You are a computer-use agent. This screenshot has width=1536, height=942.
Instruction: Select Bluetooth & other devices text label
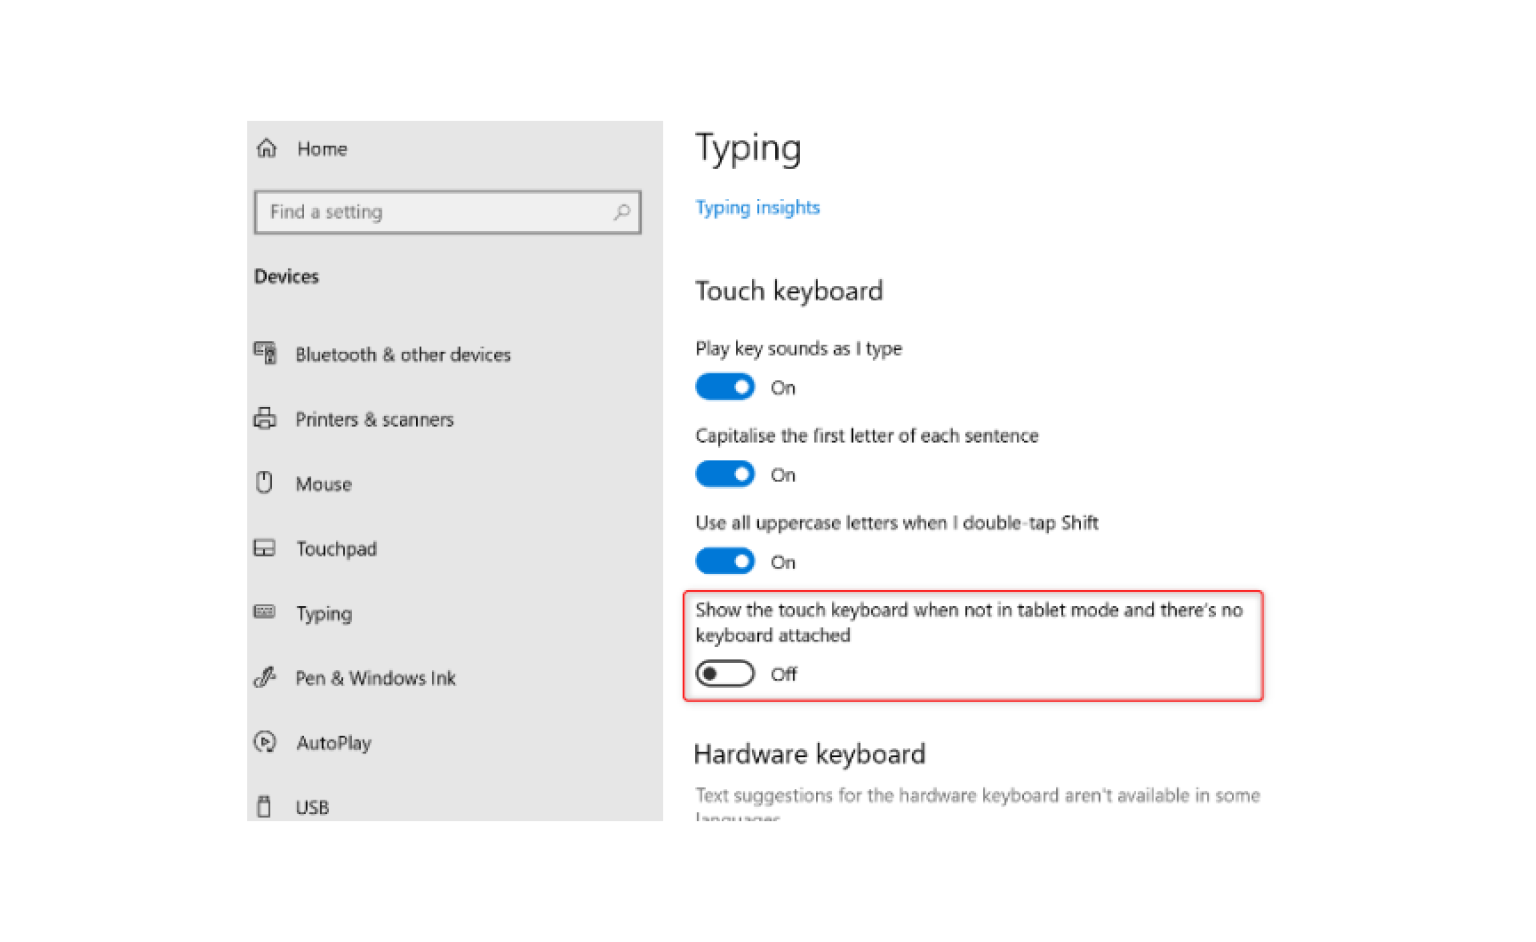pyautogui.click(x=402, y=354)
